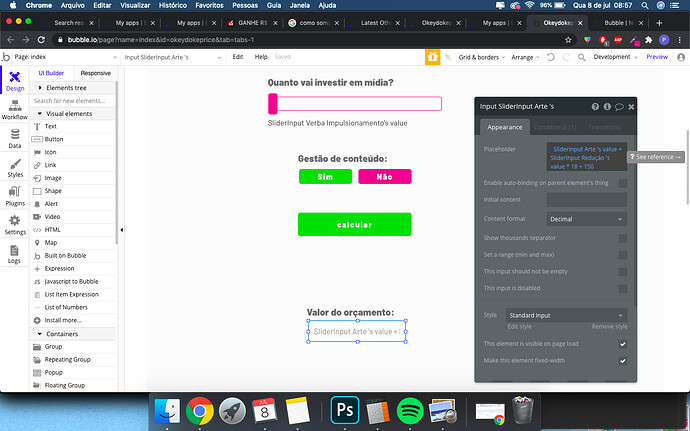Toggle 'Show thousands separator' checkbox
Viewport: 690px width, 431px height.
pos(622,238)
